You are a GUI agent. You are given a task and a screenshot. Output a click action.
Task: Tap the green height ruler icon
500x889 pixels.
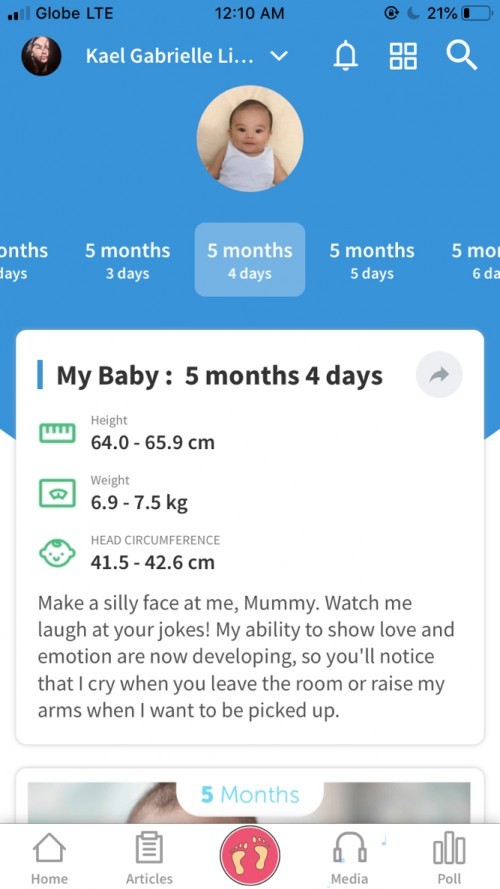pos(57,433)
